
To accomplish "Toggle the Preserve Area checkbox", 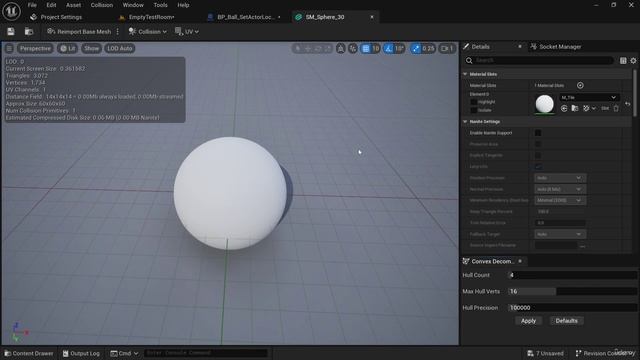I will [538, 144].
